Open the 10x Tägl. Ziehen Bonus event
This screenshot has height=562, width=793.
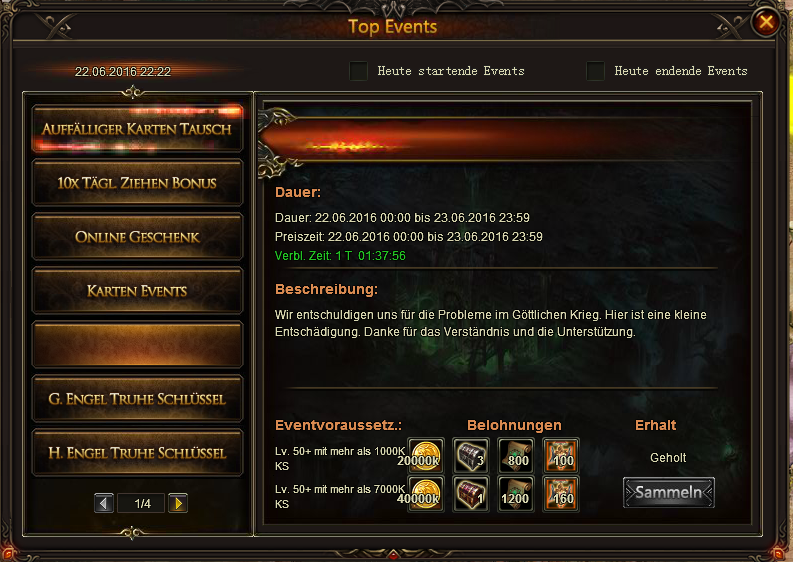(137, 183)
